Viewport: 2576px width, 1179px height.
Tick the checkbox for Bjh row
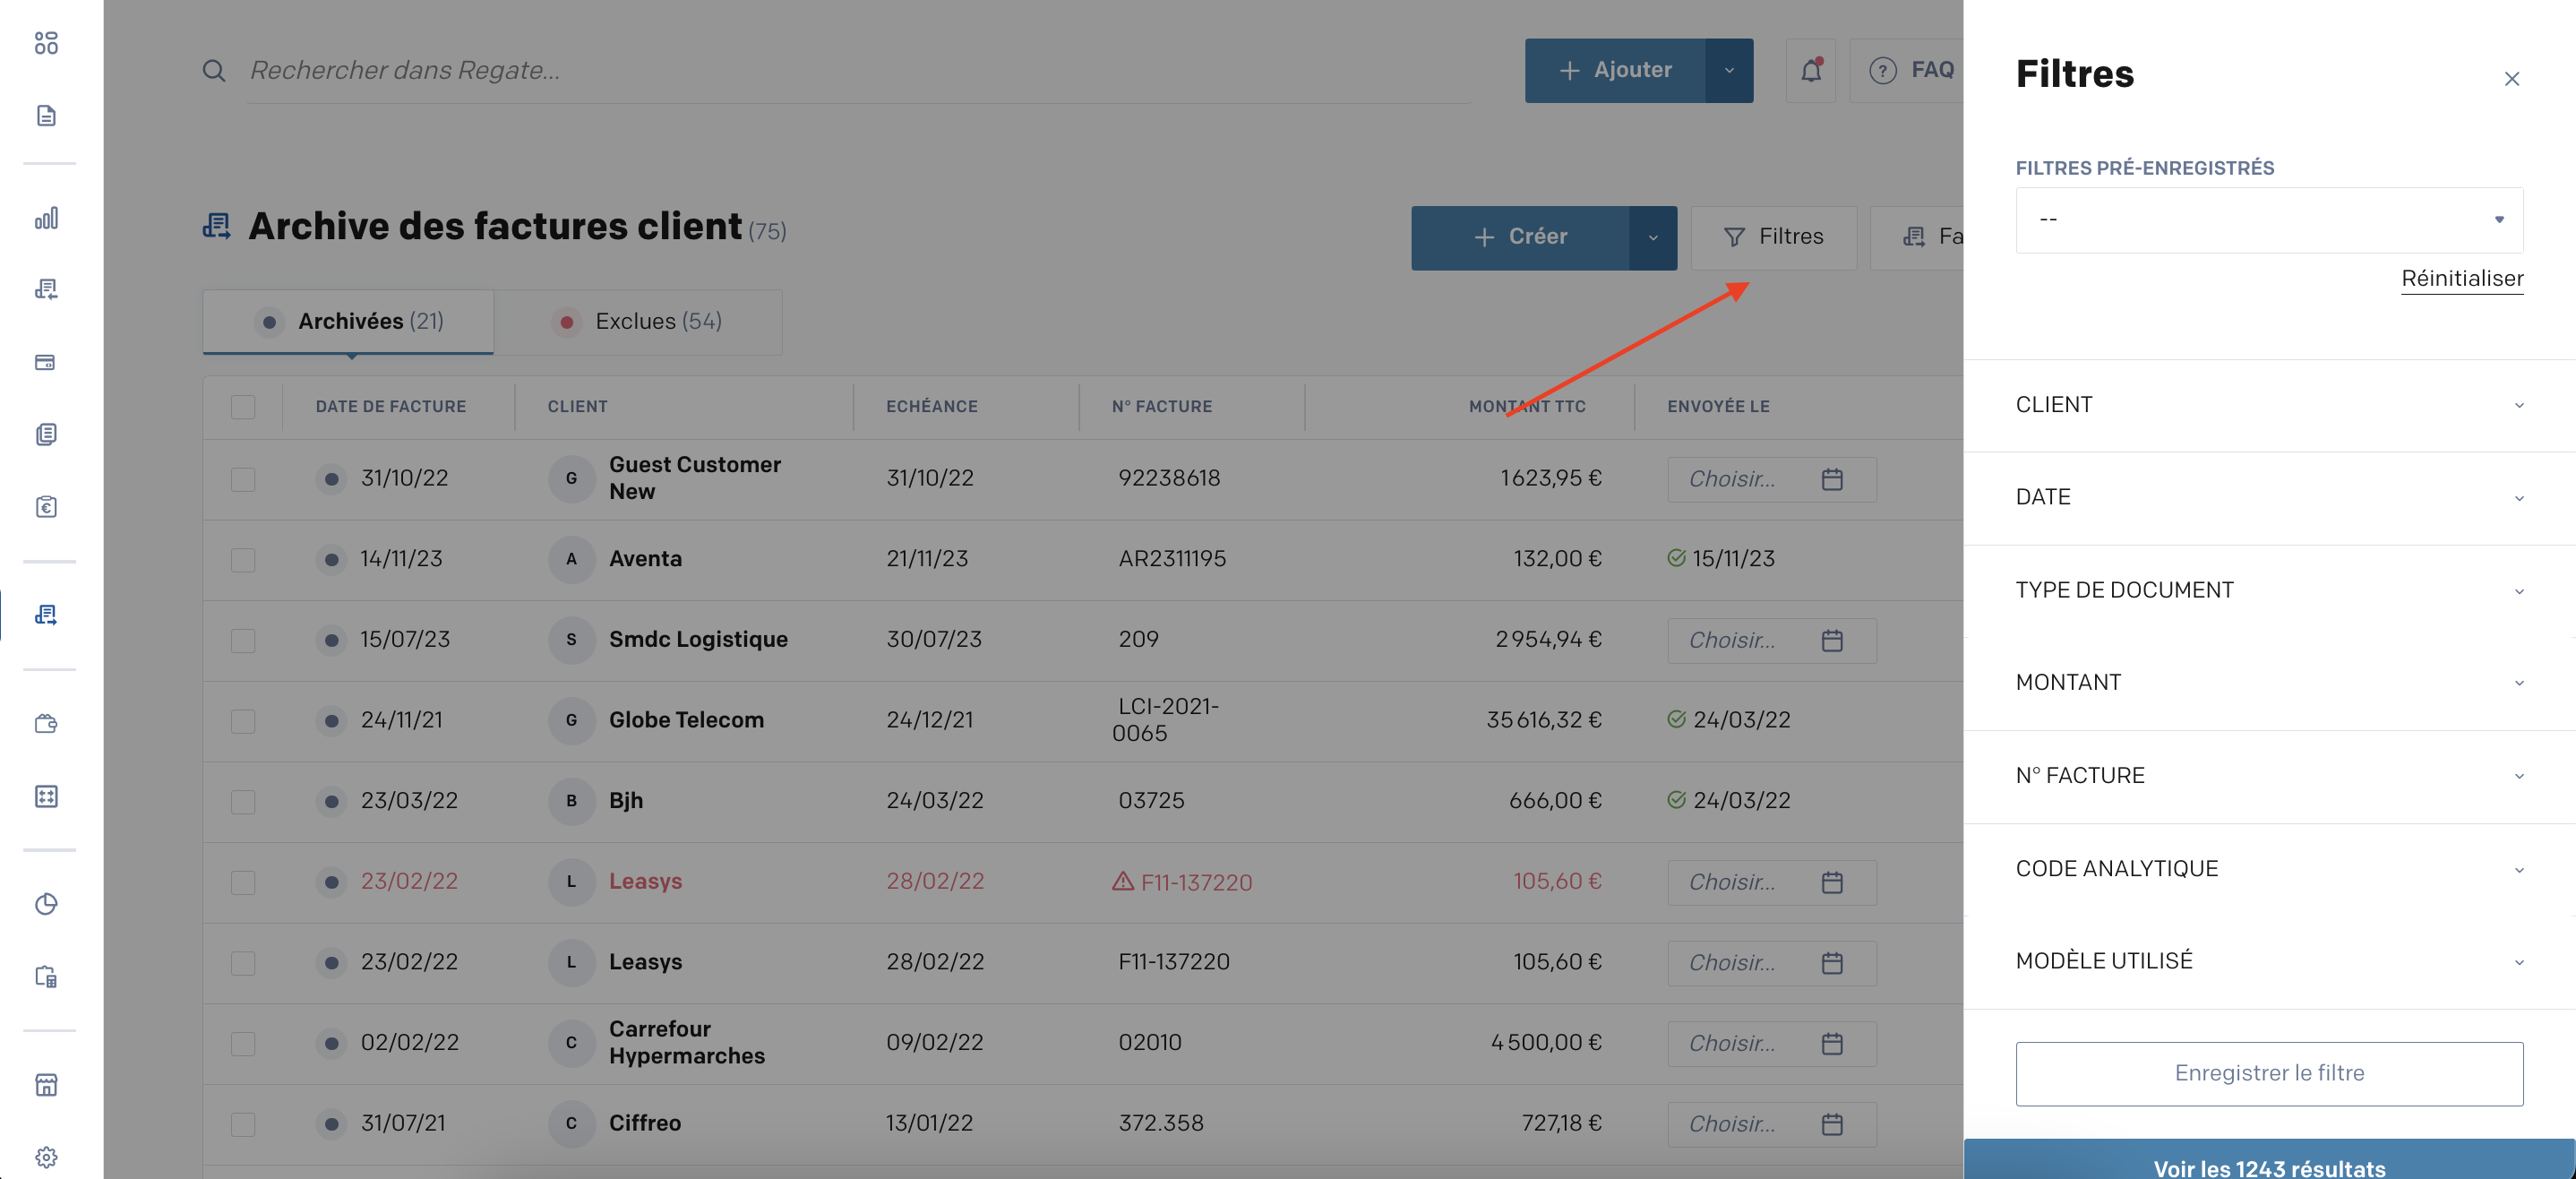243,801
